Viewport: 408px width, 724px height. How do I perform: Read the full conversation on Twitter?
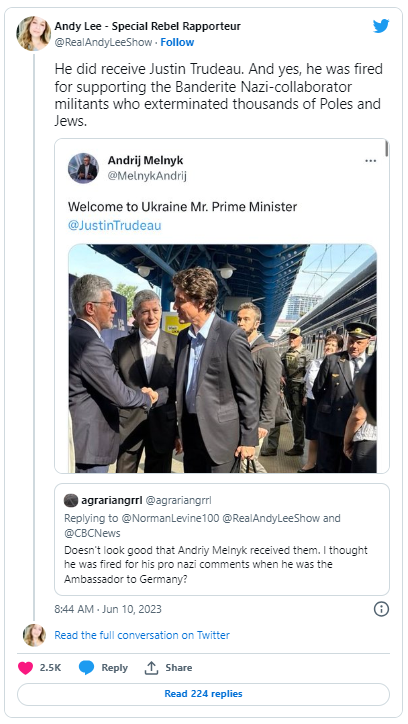142,635
